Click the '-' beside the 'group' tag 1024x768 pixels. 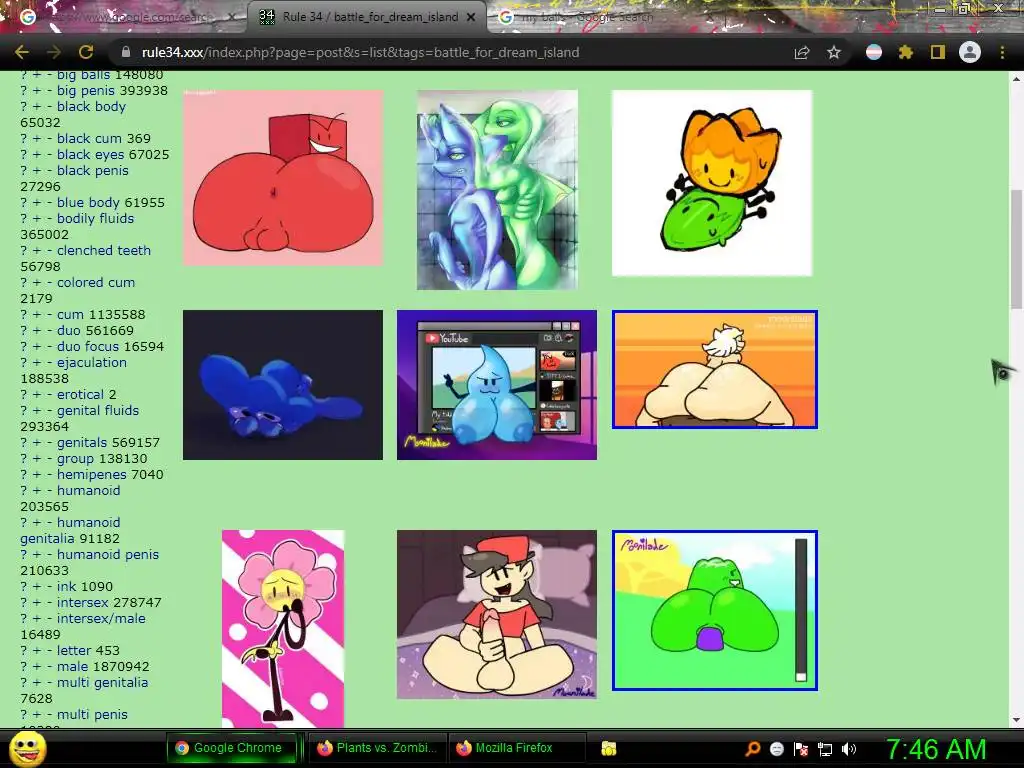pos(49,459)
